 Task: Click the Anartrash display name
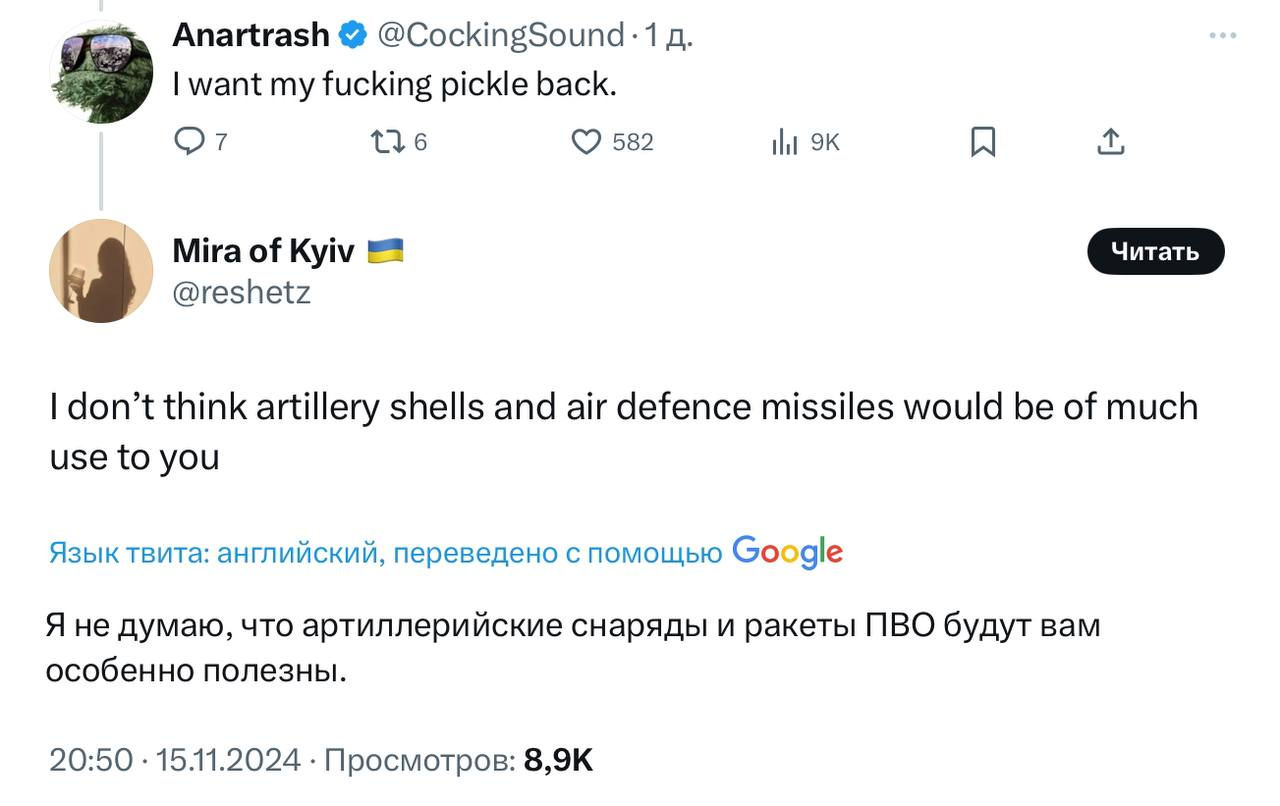(250, 36)
